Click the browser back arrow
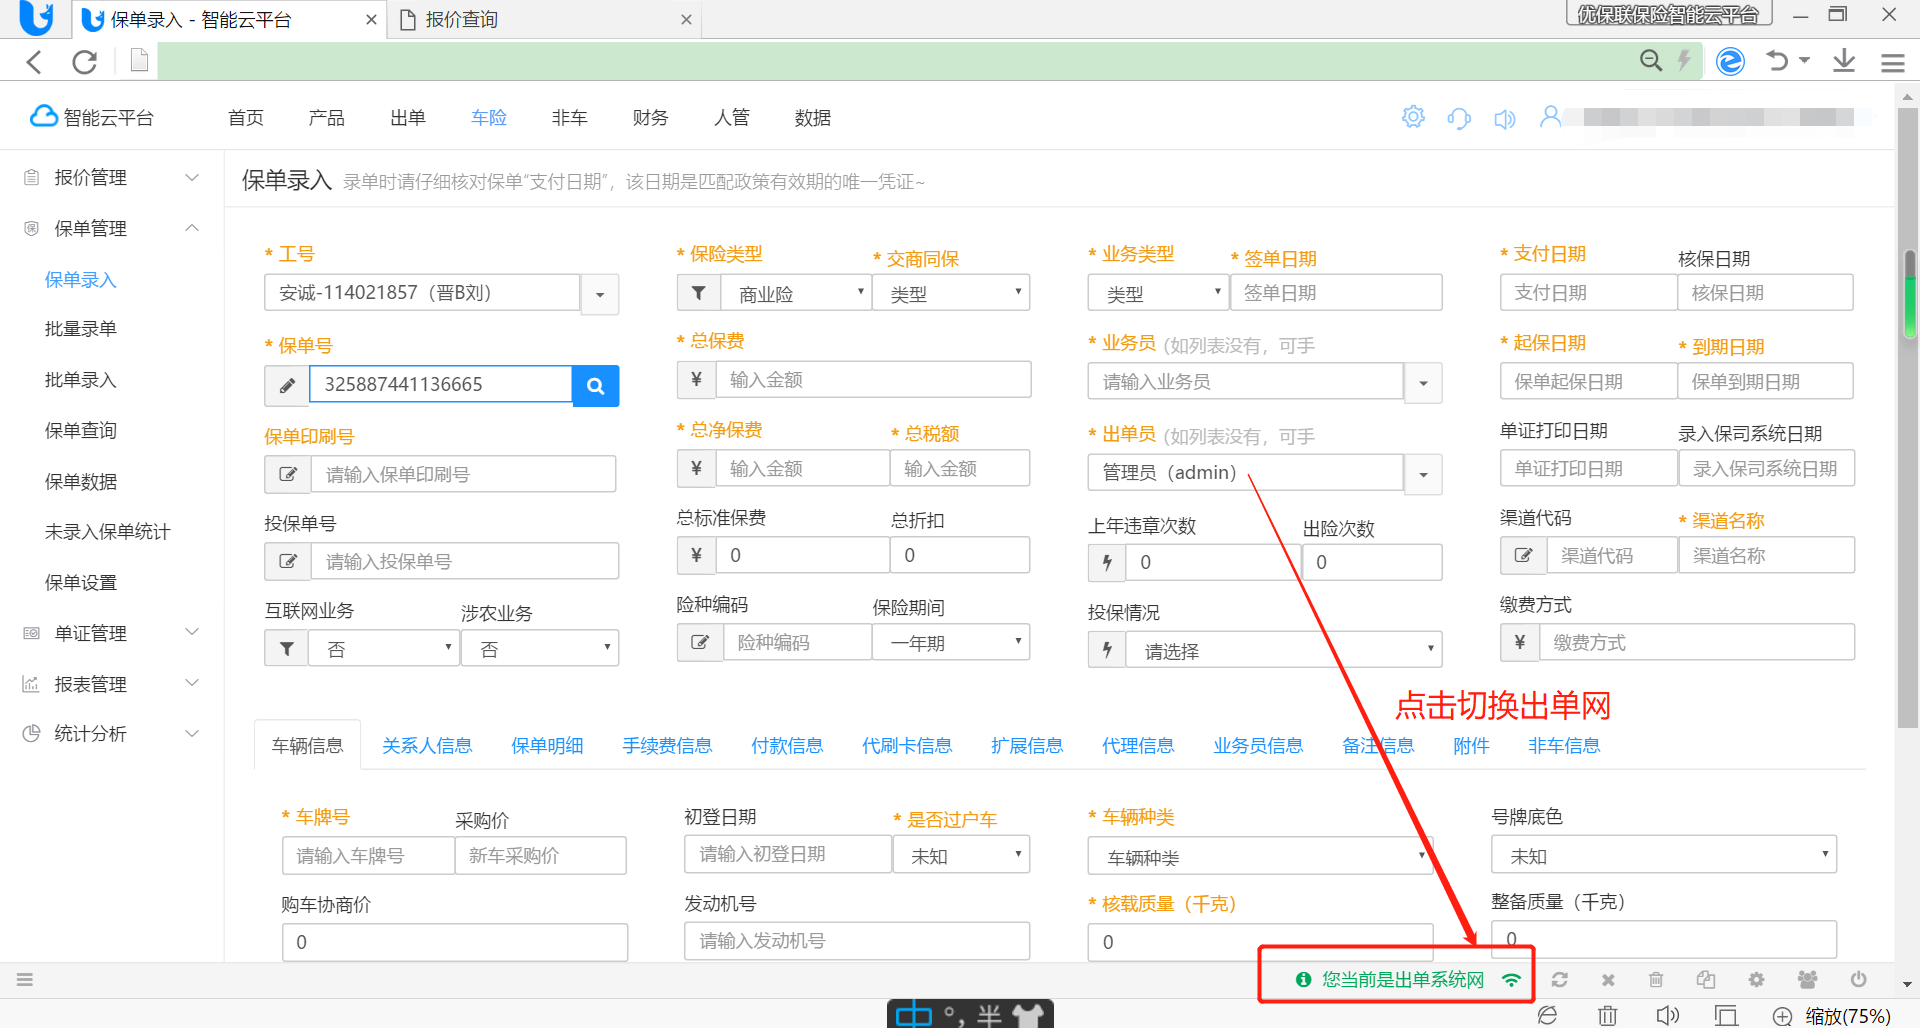Image resolution: width=1920 pixels, height=1028 pixels. pyautogui.click(x=35, y=62)
